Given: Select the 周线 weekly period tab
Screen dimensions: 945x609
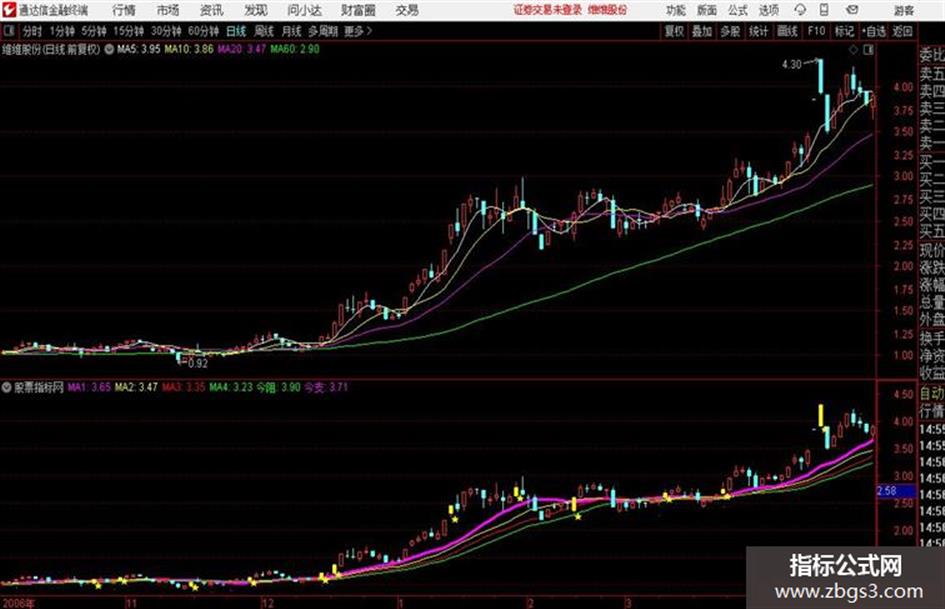Looking at the screenshot, I should (x=264, y=31).
